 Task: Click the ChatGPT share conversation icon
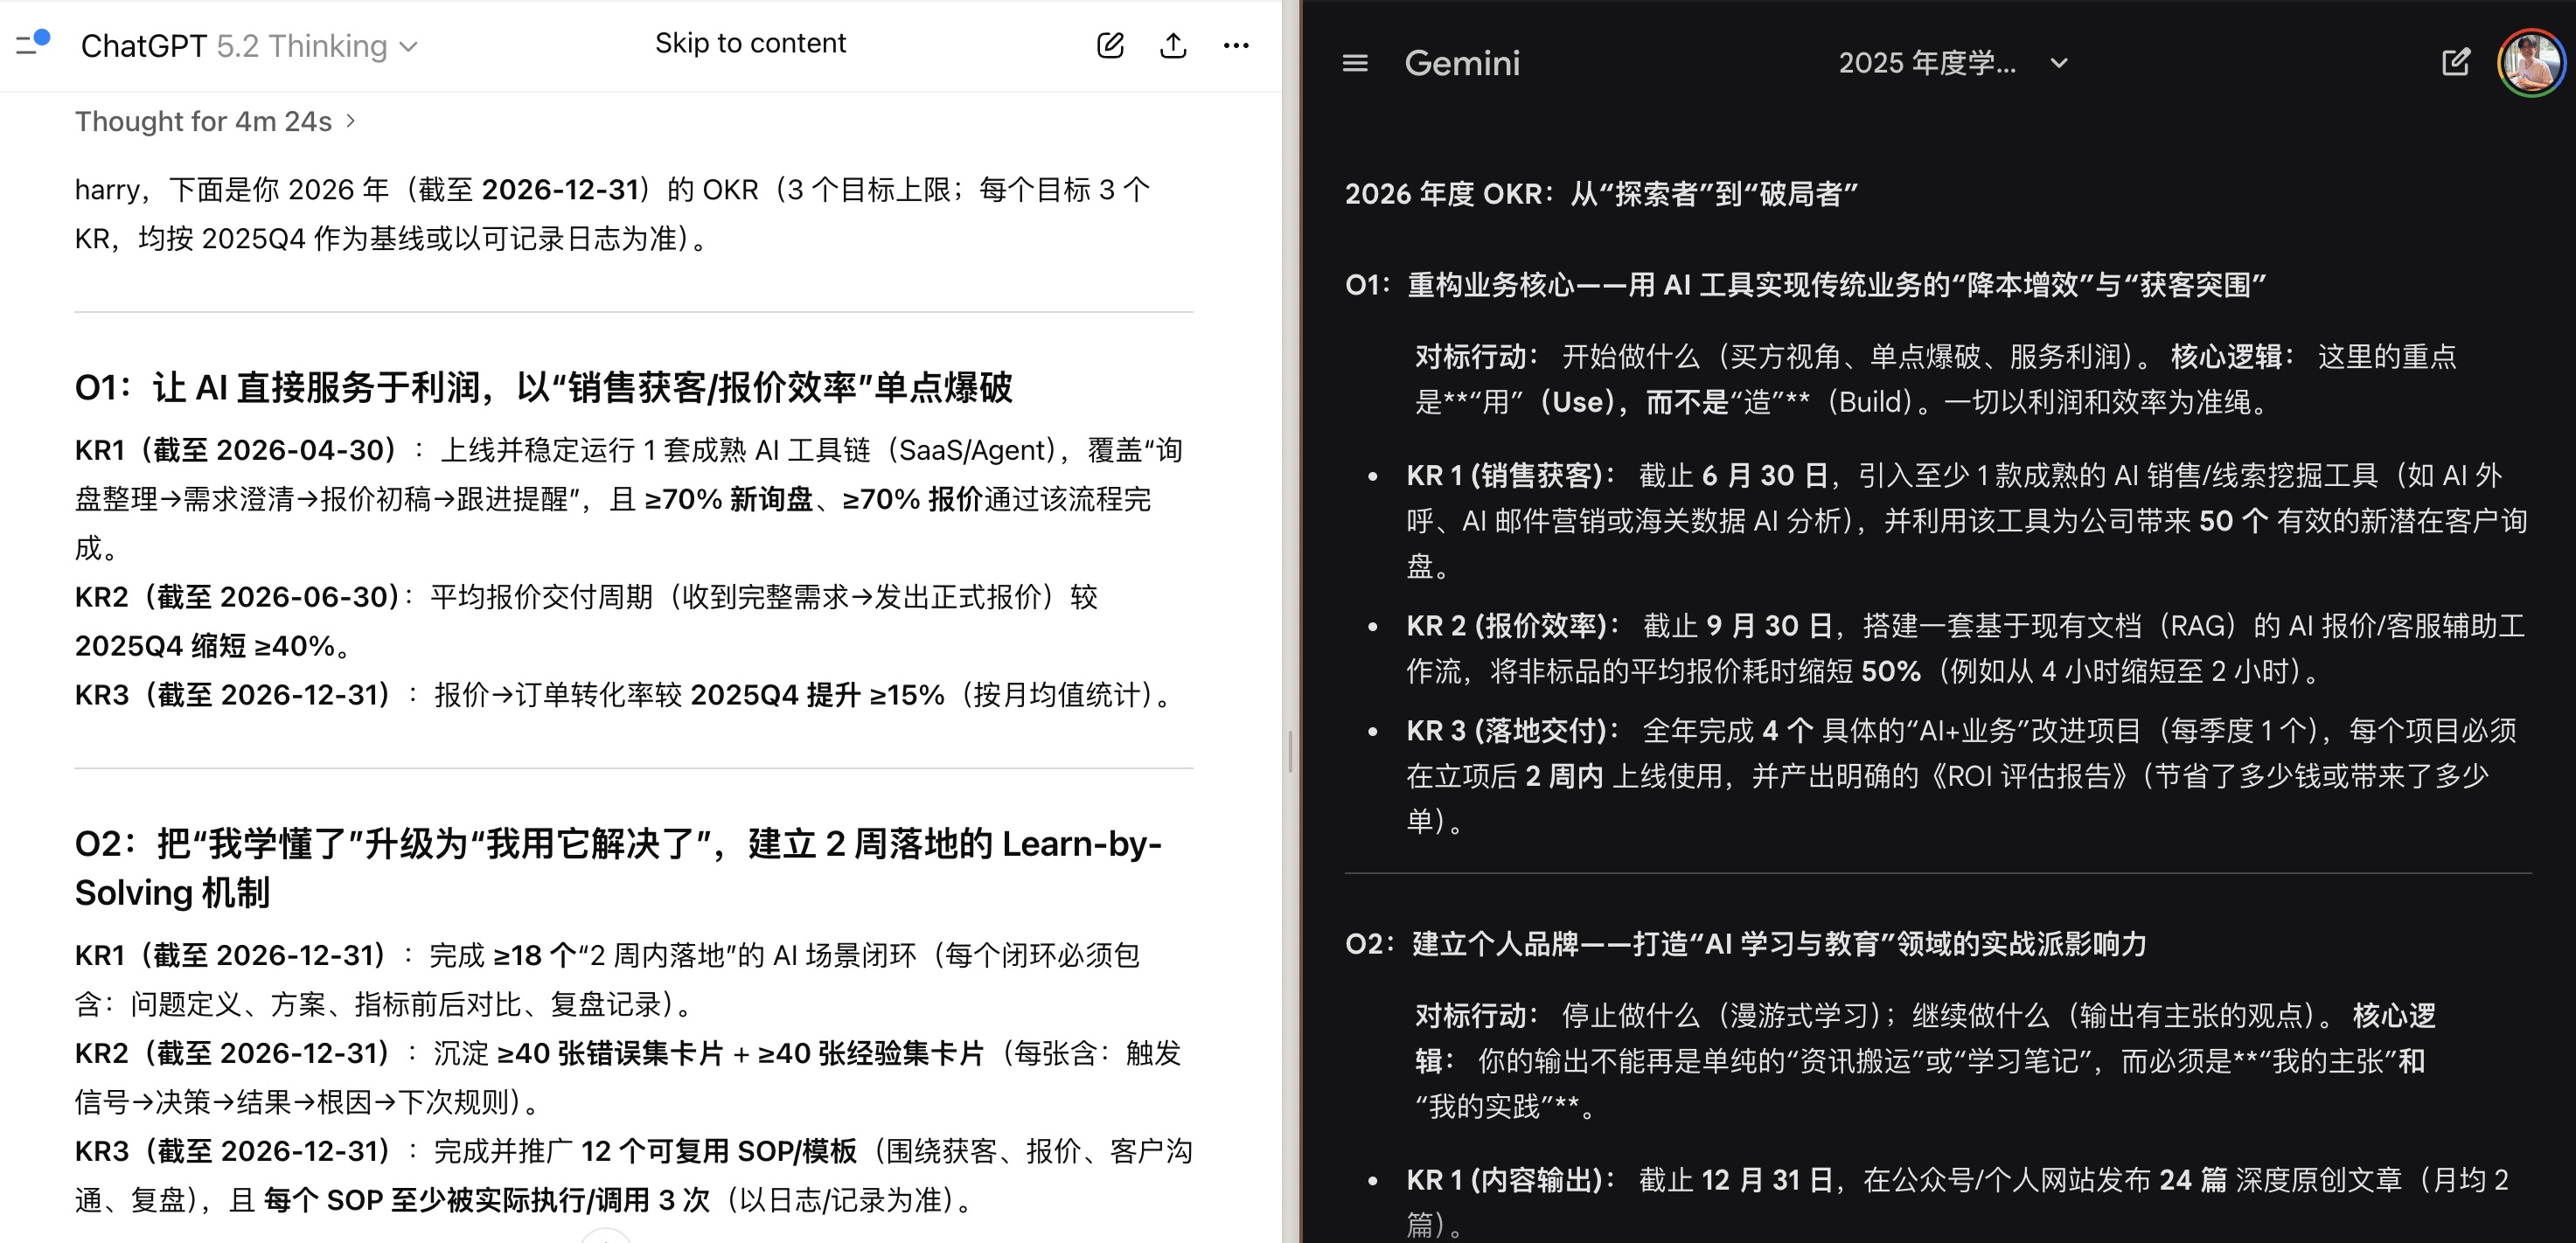point(1173,45)
